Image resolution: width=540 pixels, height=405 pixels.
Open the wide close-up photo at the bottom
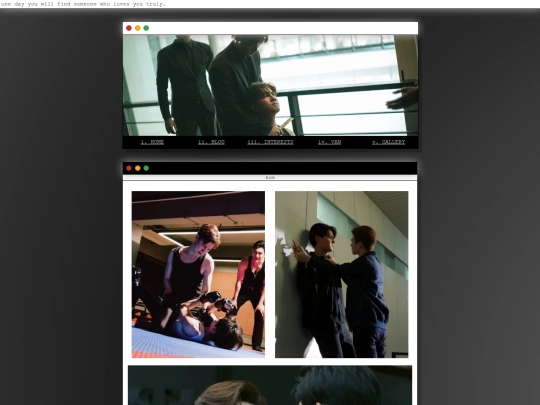click(270, 385)
